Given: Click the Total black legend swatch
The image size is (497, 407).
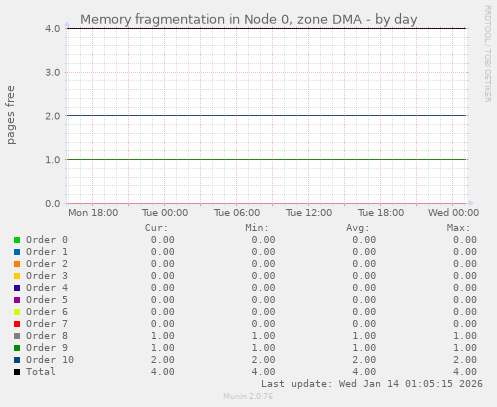Looking at the screenshot, I should pos(17,372).
